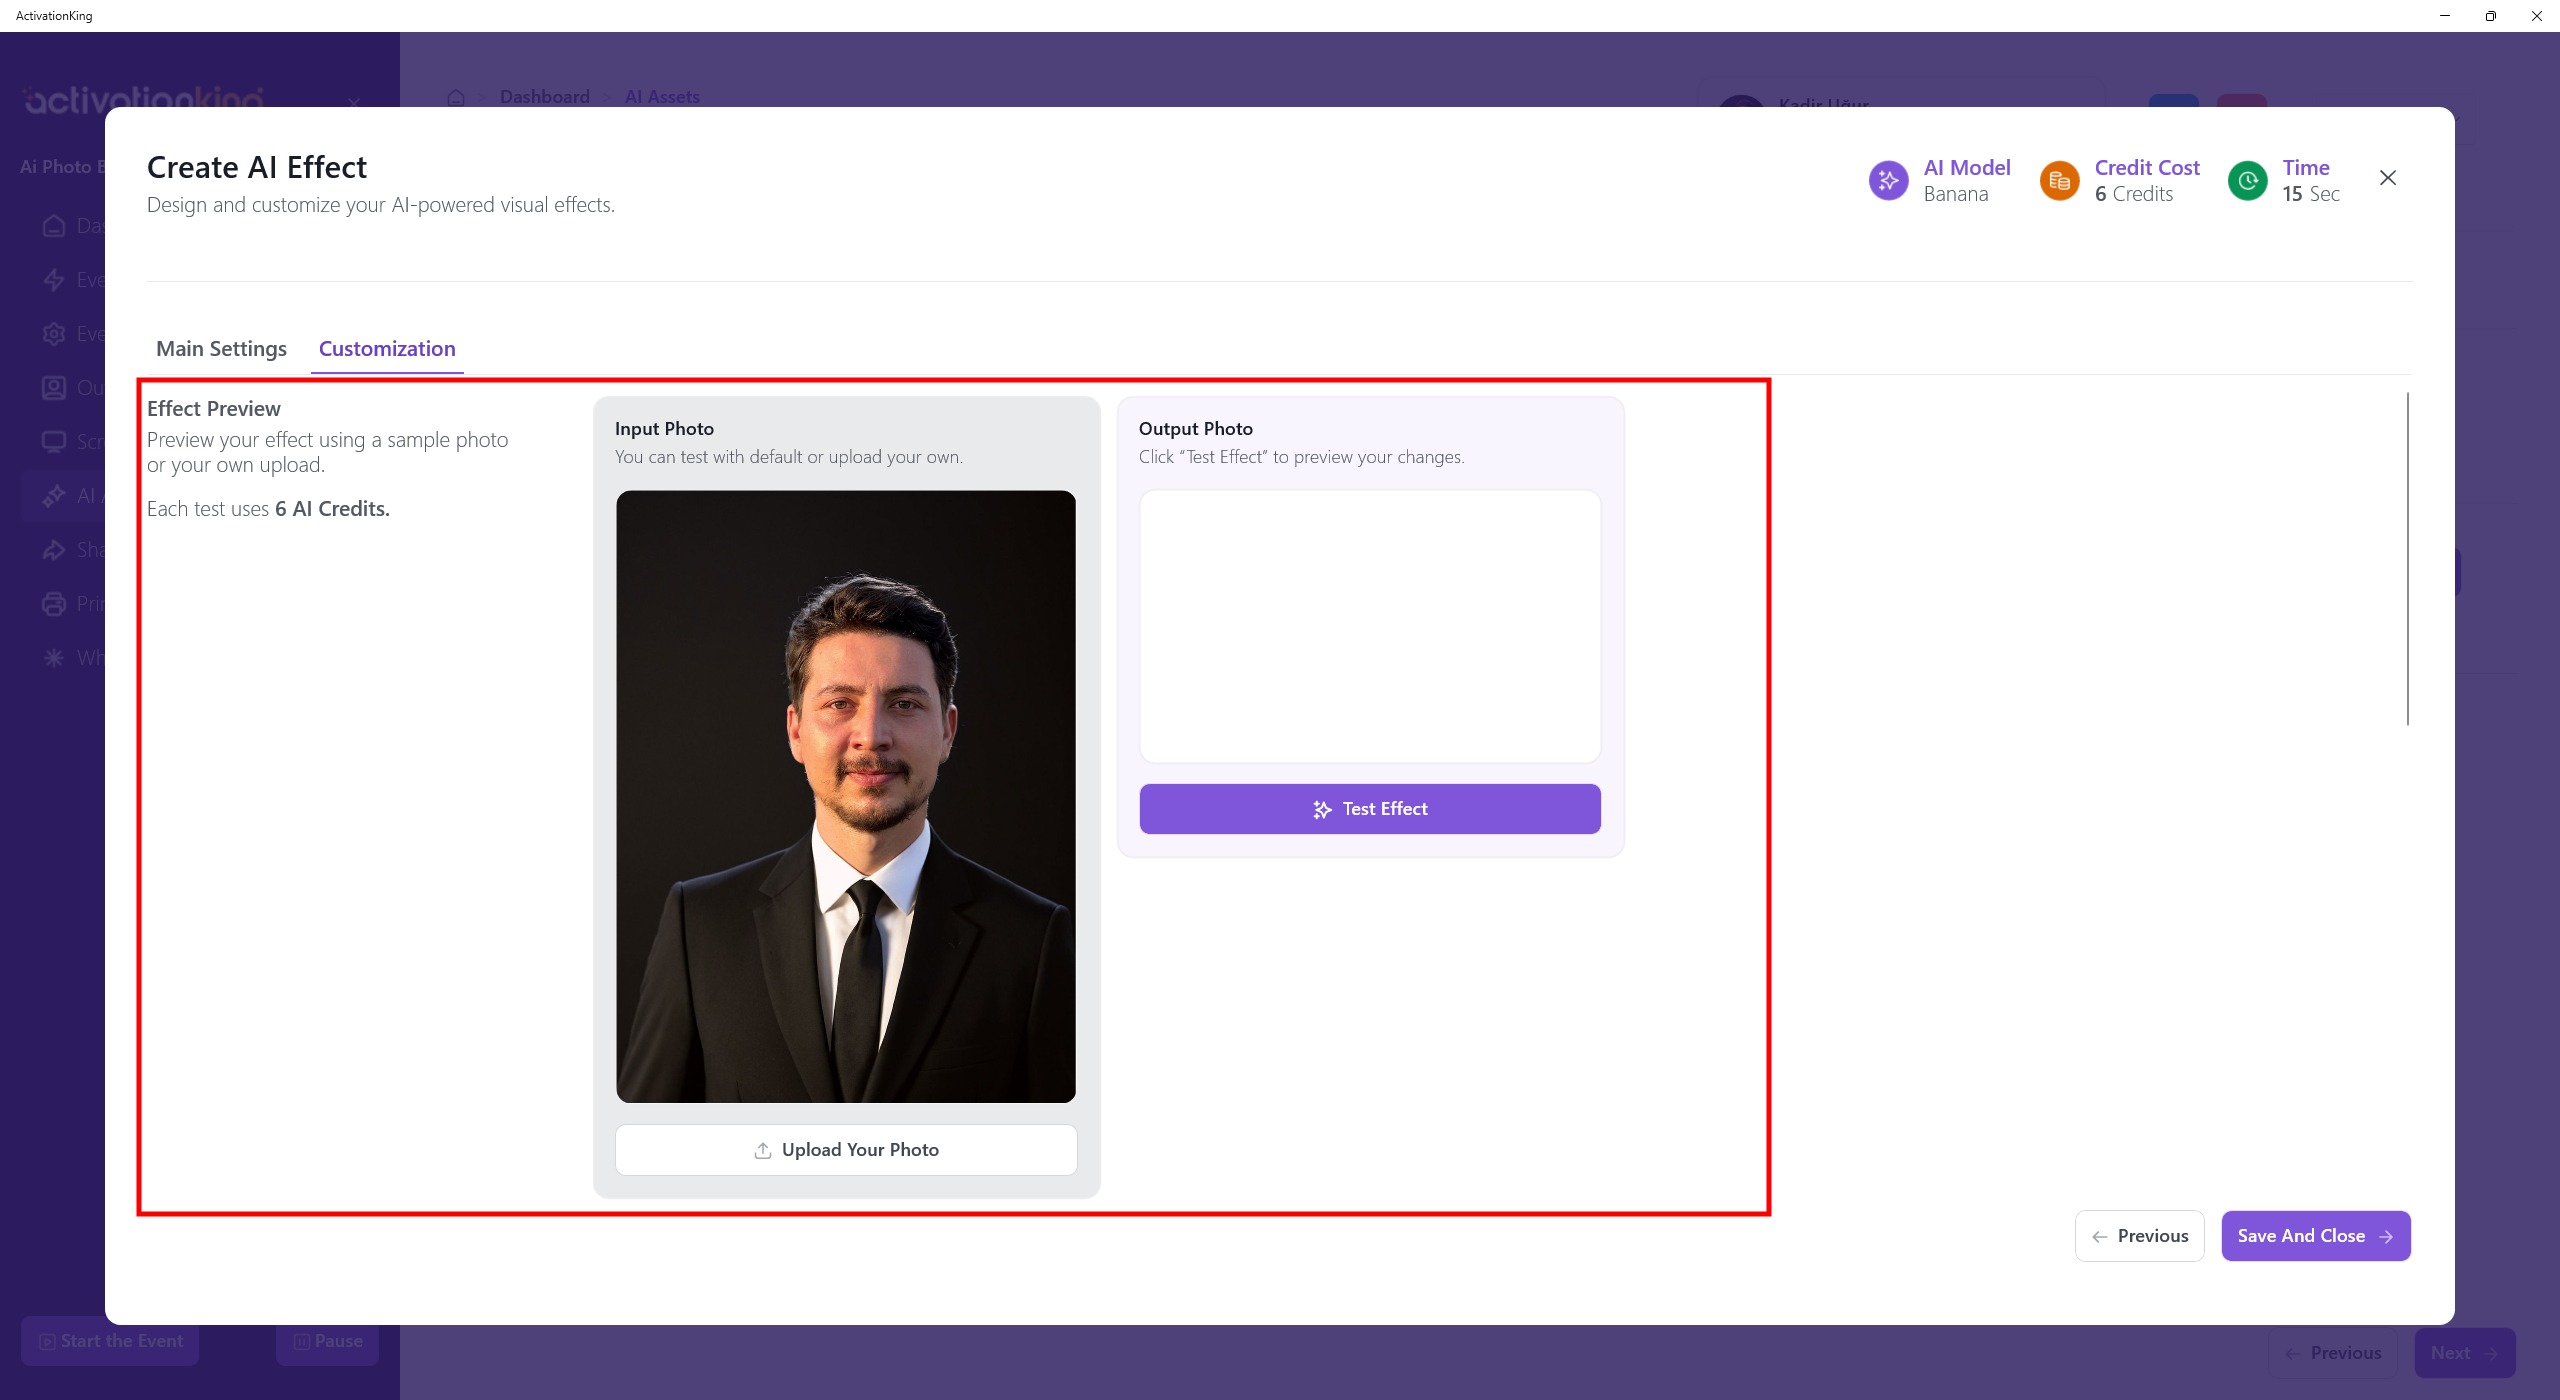Click the upload icon beside Upload Your Photo

tap(763, 1150)
